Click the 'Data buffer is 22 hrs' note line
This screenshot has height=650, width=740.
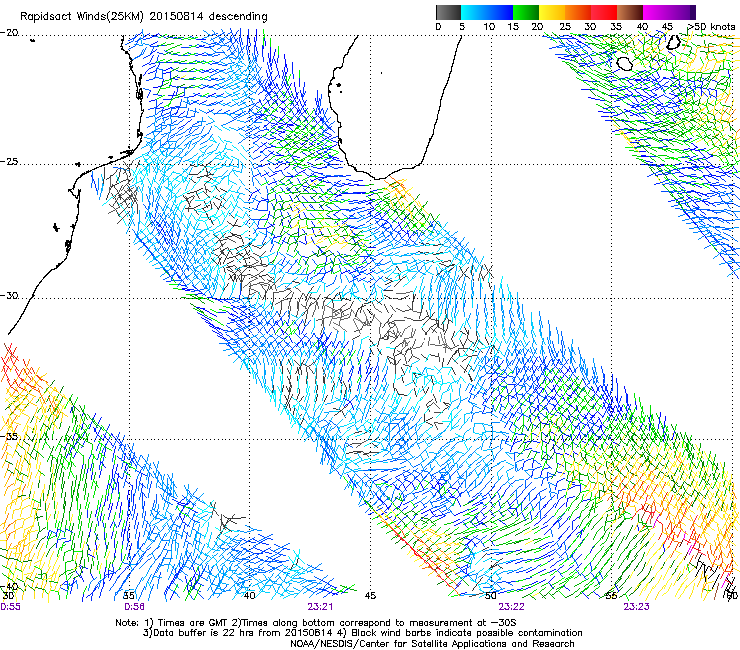click(x=362, y=633)
